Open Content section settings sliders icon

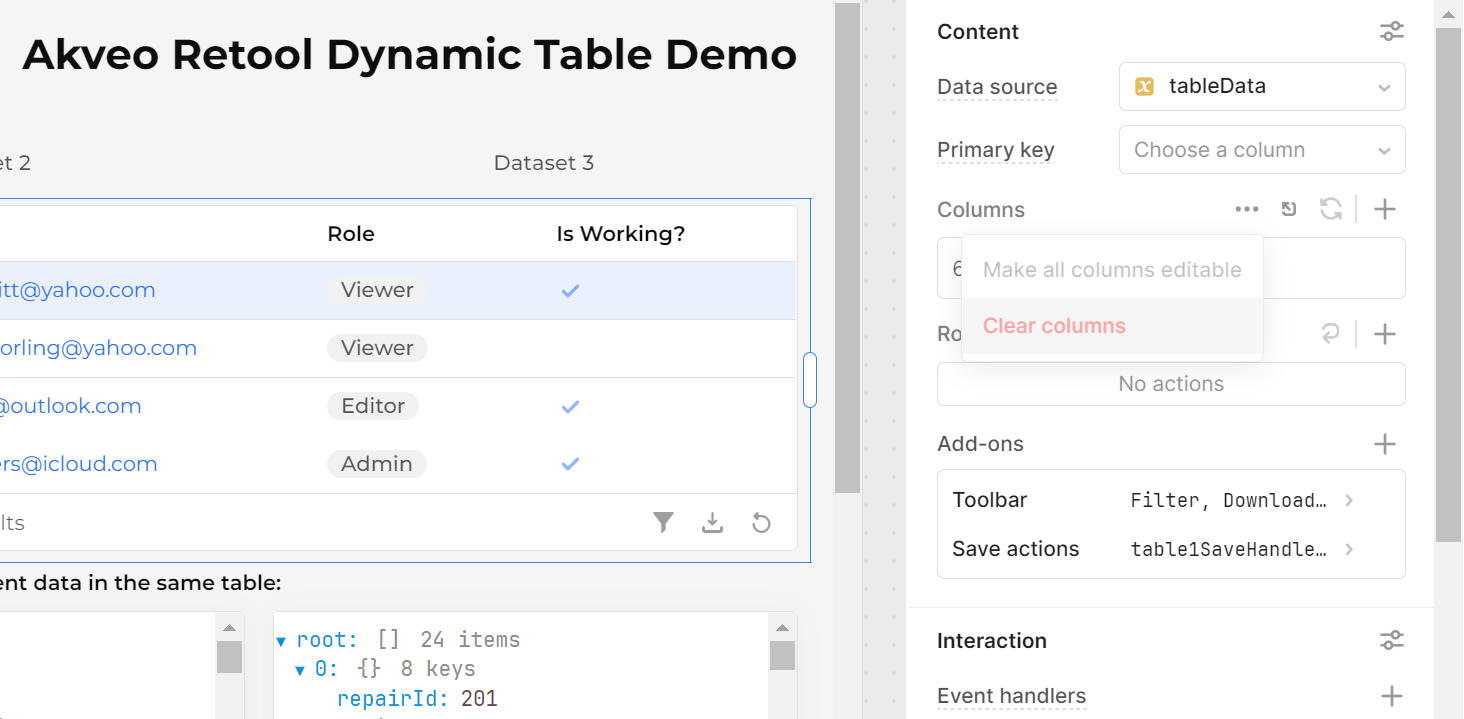point(1391,32)
